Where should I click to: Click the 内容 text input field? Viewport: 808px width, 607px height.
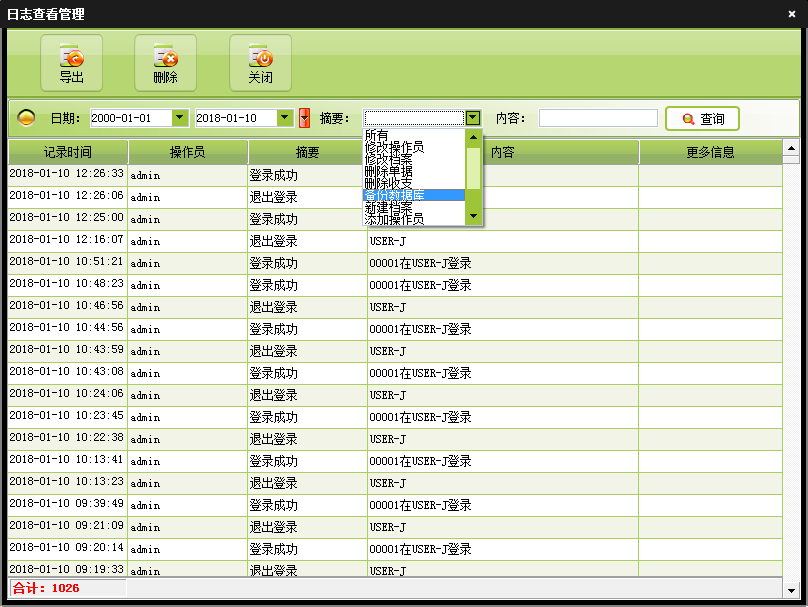(598, 118)
